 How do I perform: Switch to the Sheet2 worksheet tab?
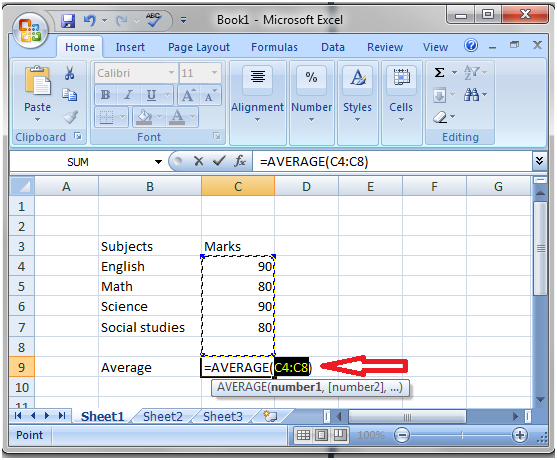pyautogui.click(x=163, y=416)
